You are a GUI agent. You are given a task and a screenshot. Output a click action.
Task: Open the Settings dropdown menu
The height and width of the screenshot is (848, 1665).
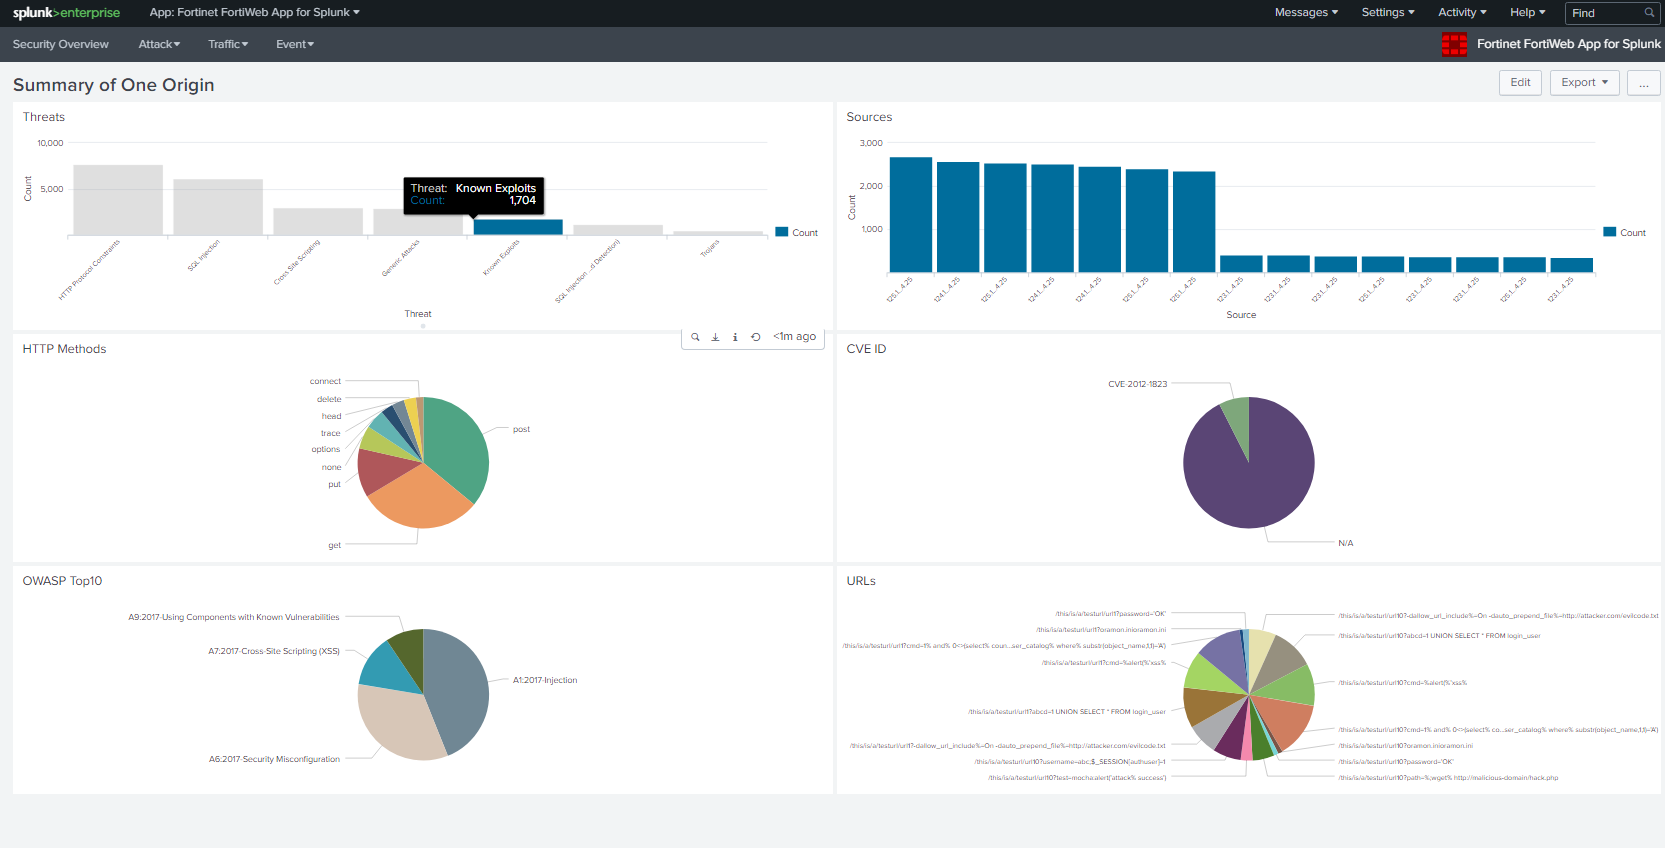[1387, 13]
